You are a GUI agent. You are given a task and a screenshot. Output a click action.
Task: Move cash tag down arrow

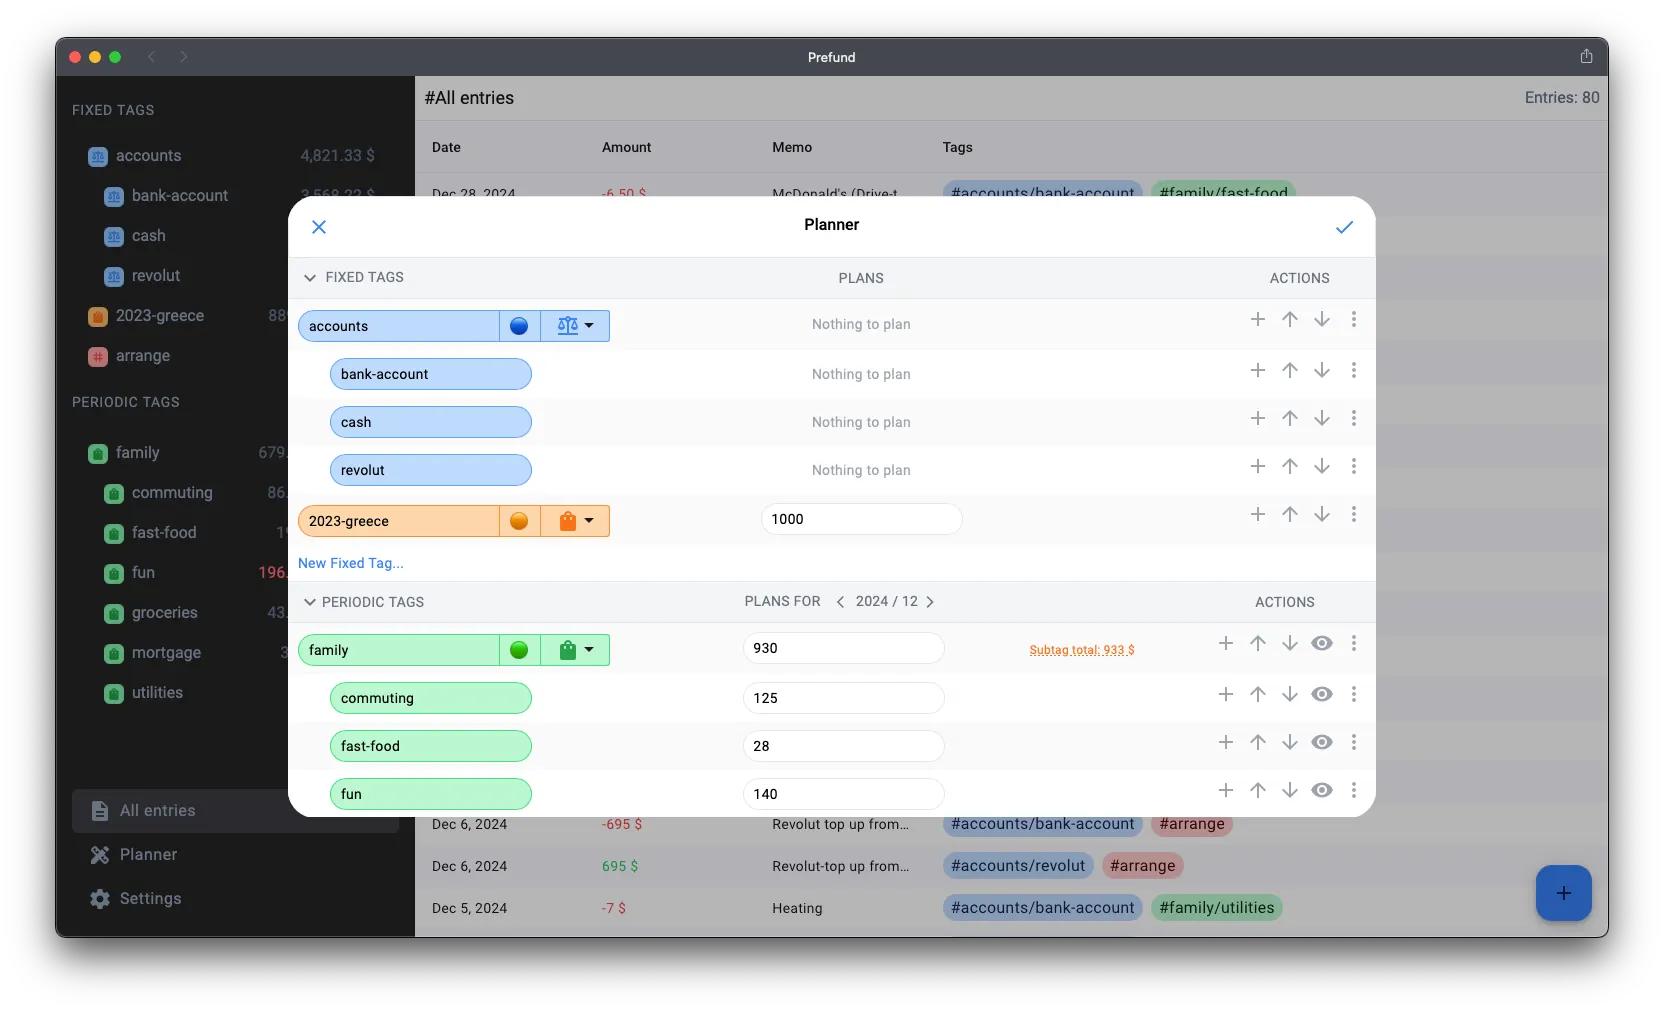pyautogui.click(x=1322, y=418)
